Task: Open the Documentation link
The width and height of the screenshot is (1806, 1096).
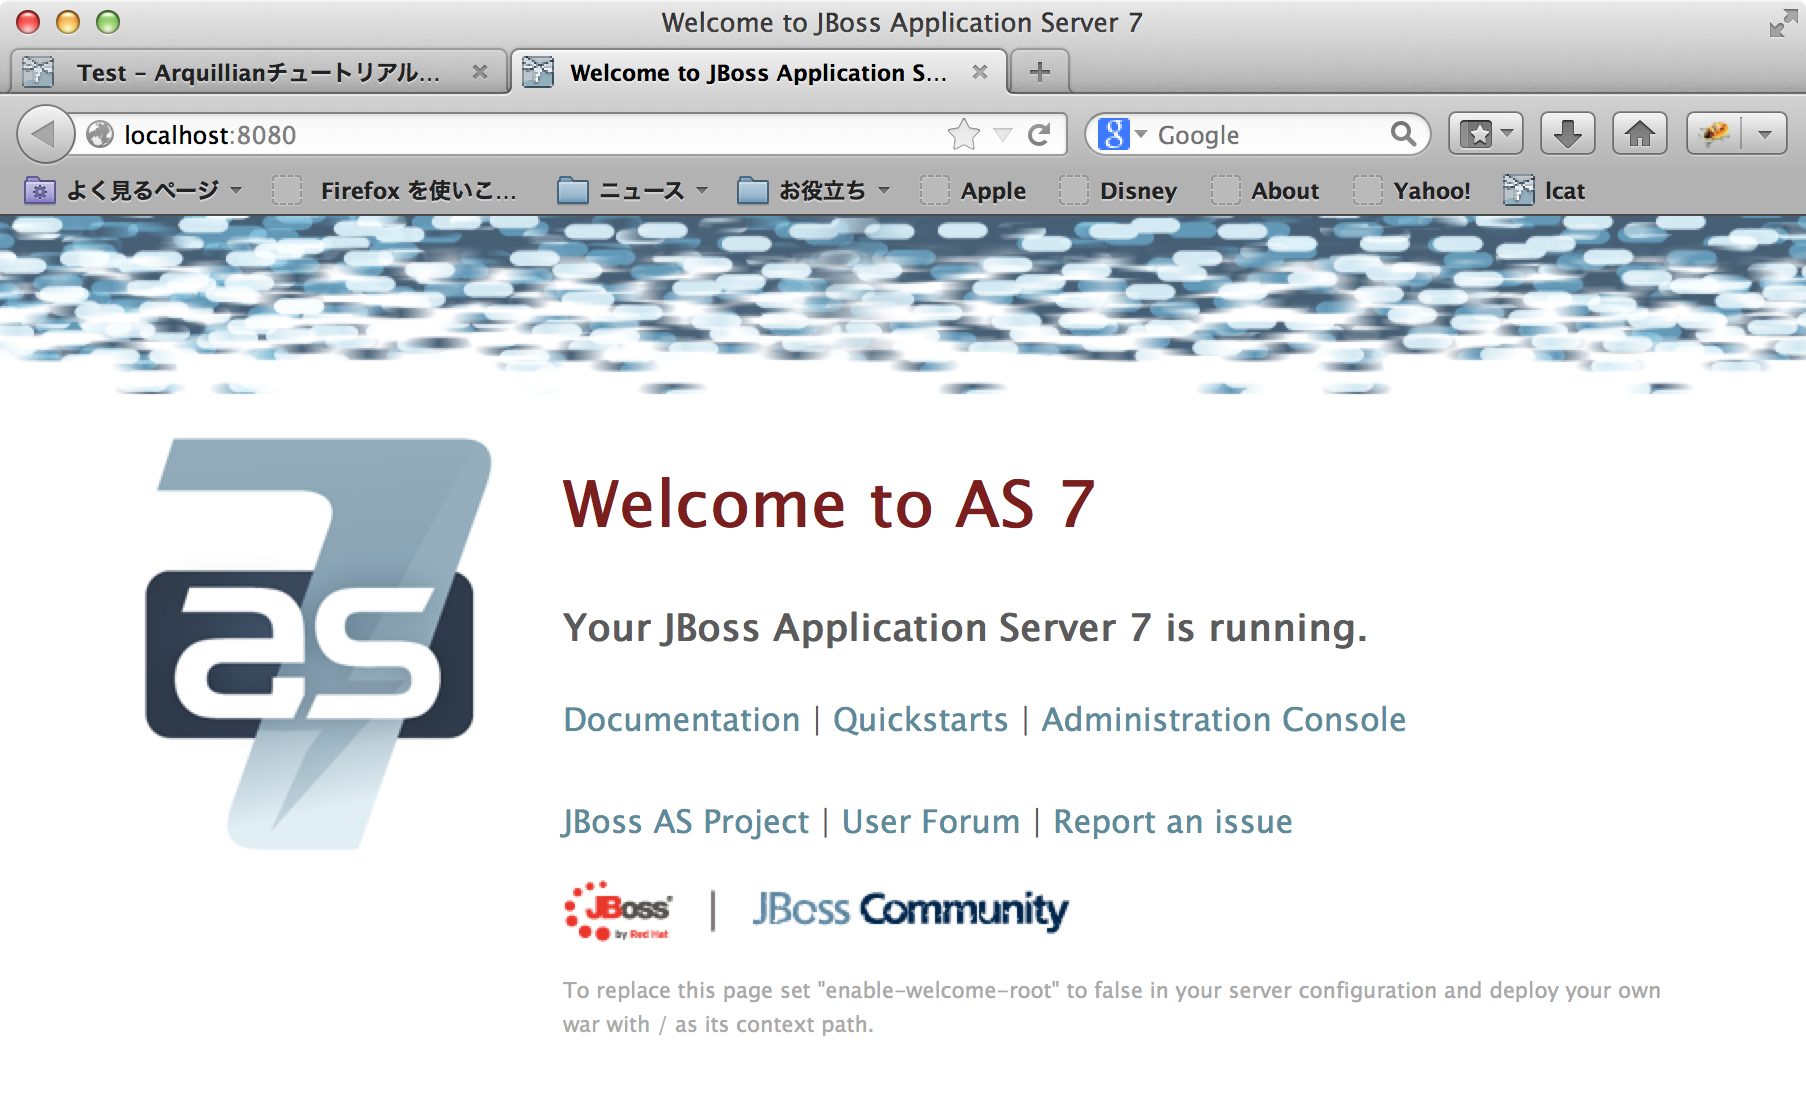Action: (x=682, y=720)
